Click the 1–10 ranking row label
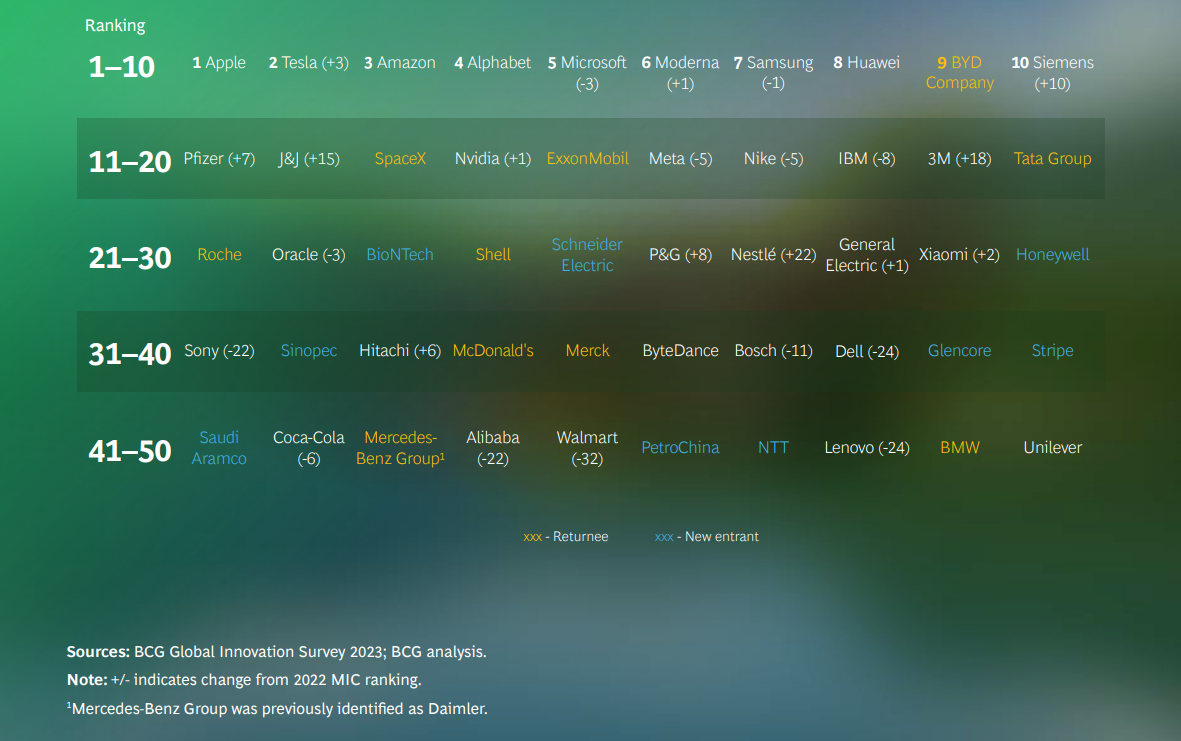Screen dimensions: 1181x741 tap(122, 67)
